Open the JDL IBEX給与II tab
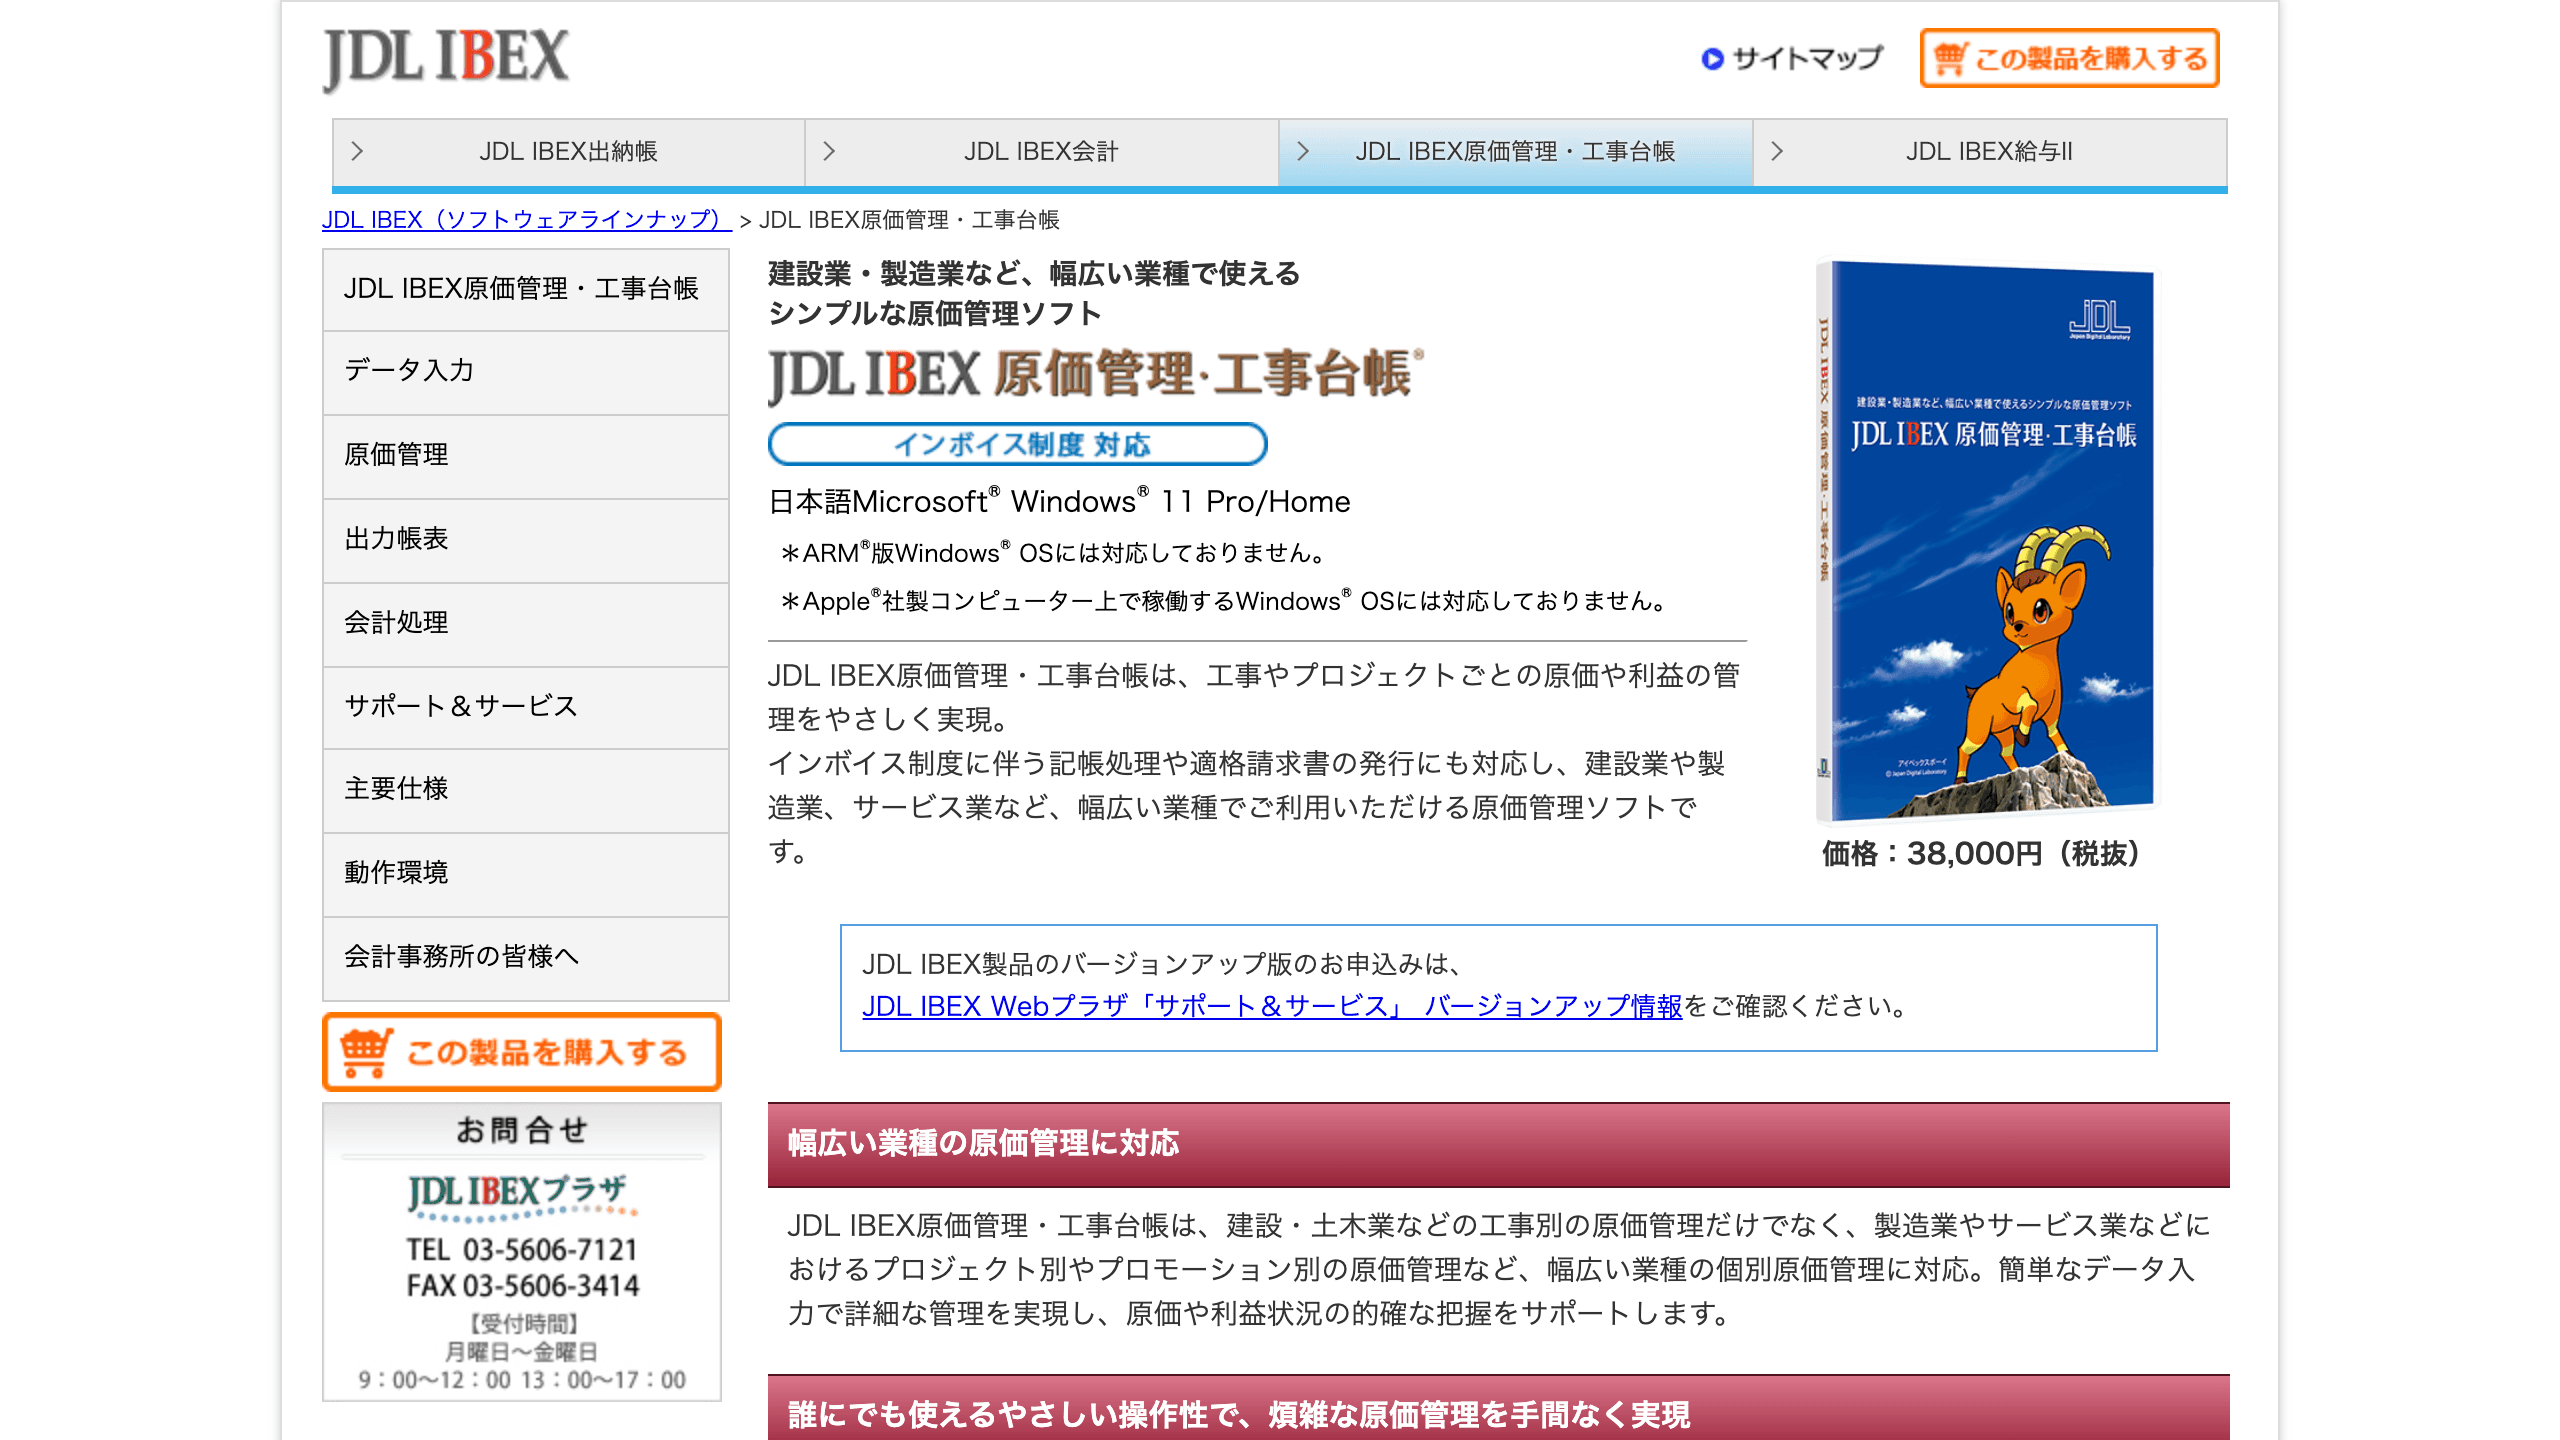This screenshot has height=1440, width=2560. click(x=1989, y=151)
